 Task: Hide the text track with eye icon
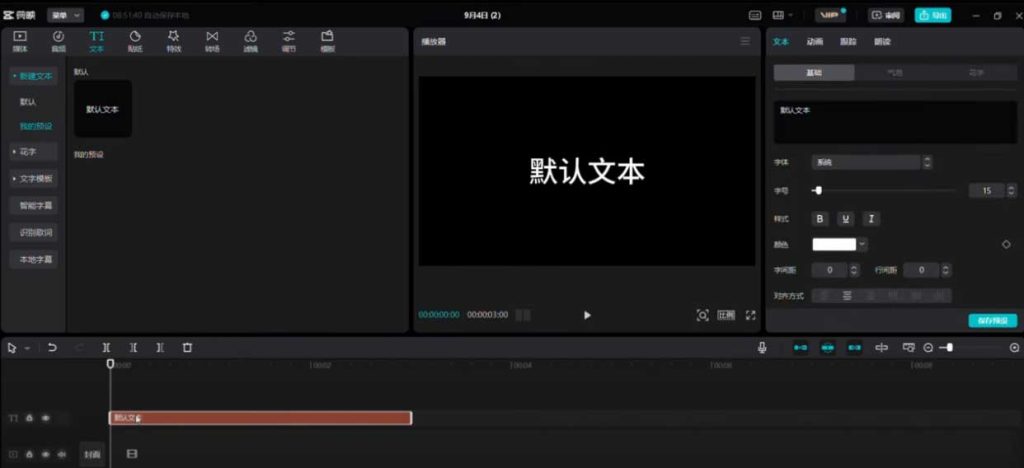point(45,418)
